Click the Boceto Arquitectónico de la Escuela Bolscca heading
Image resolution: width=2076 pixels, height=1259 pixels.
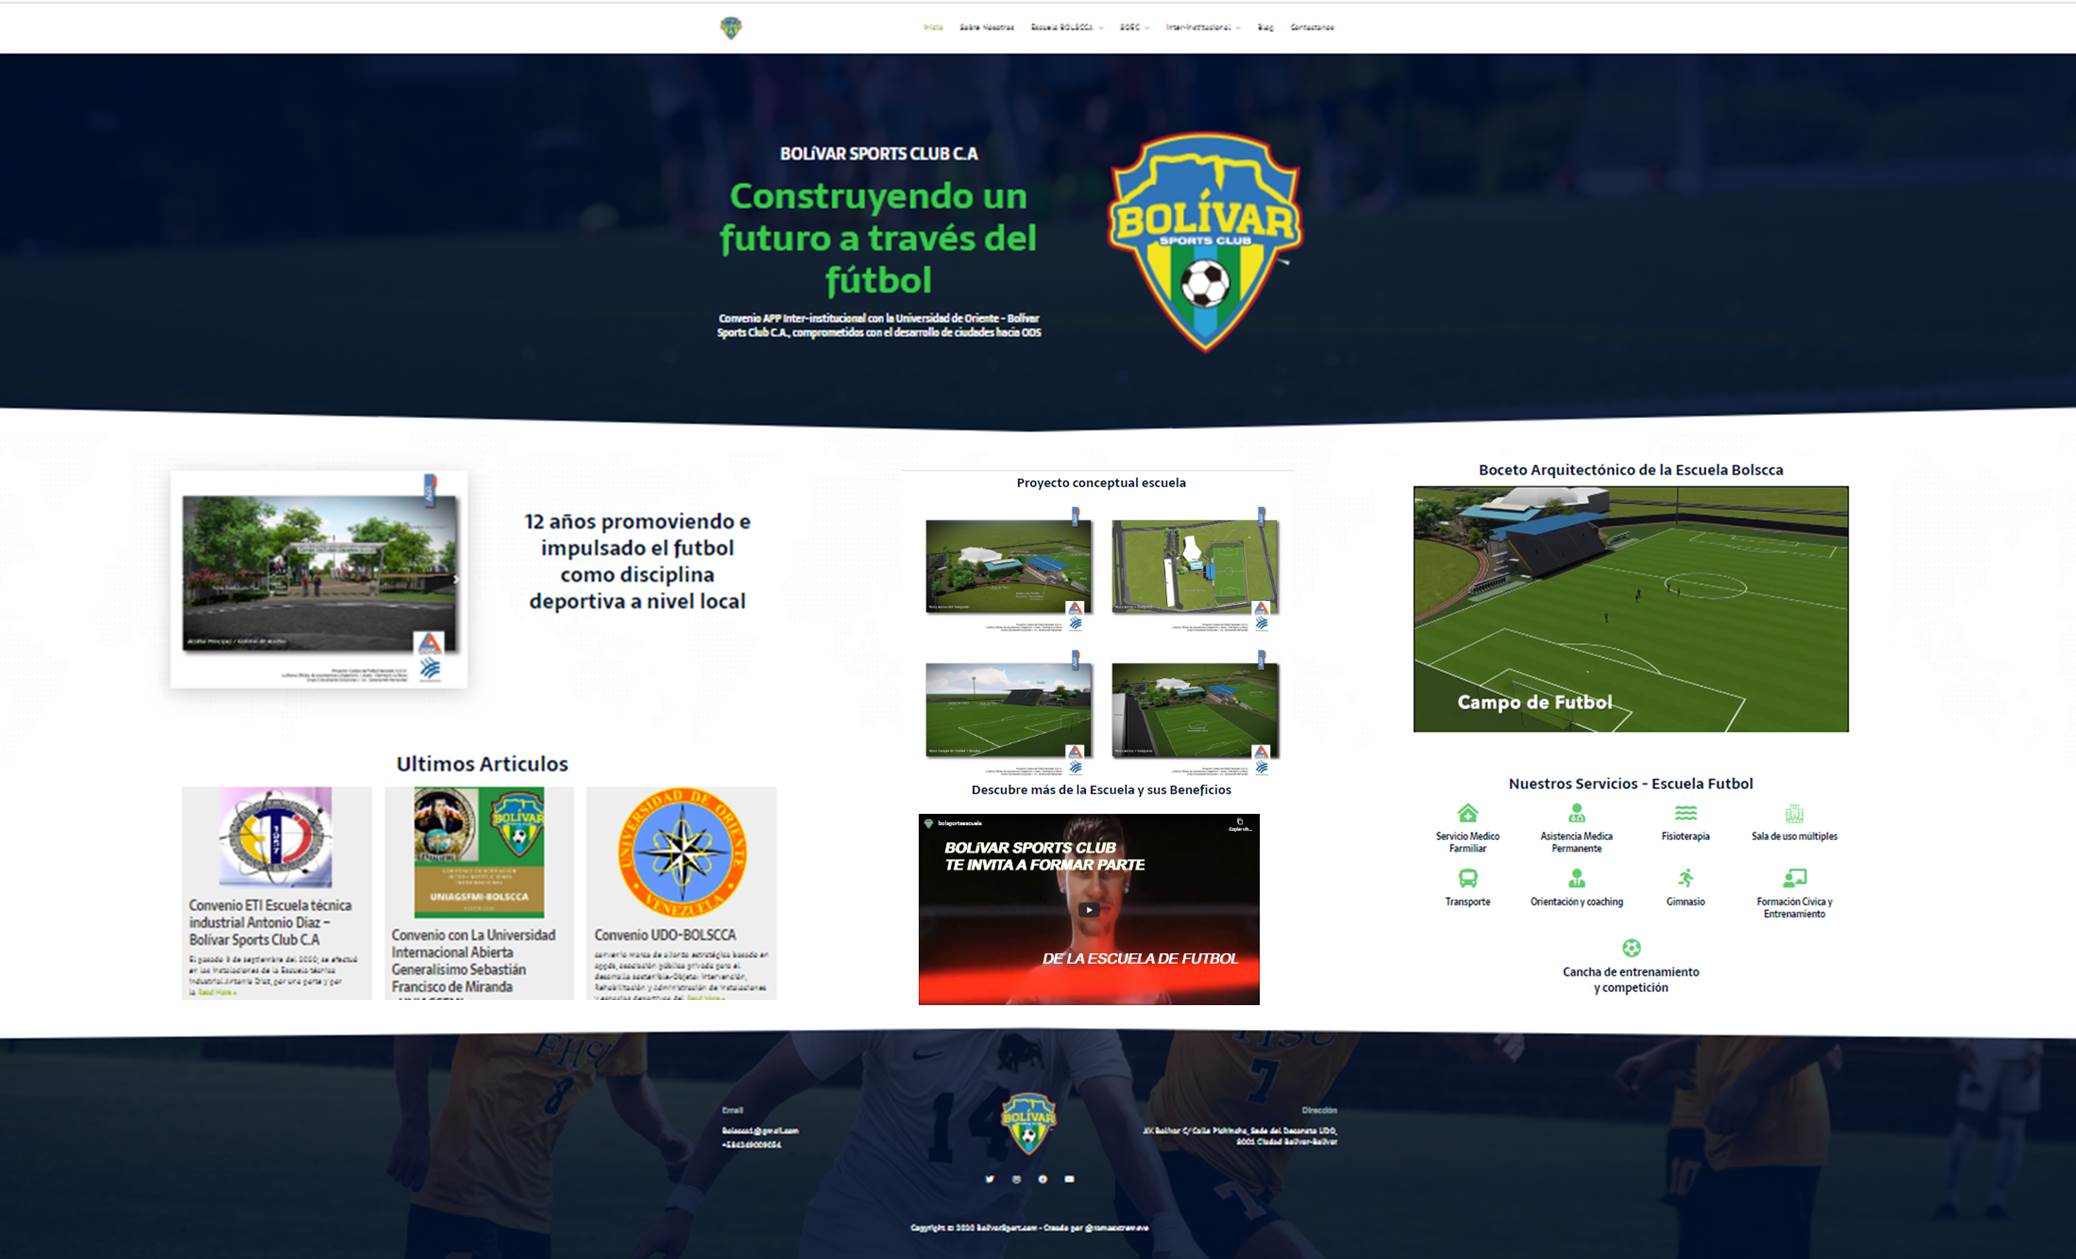1630,470
